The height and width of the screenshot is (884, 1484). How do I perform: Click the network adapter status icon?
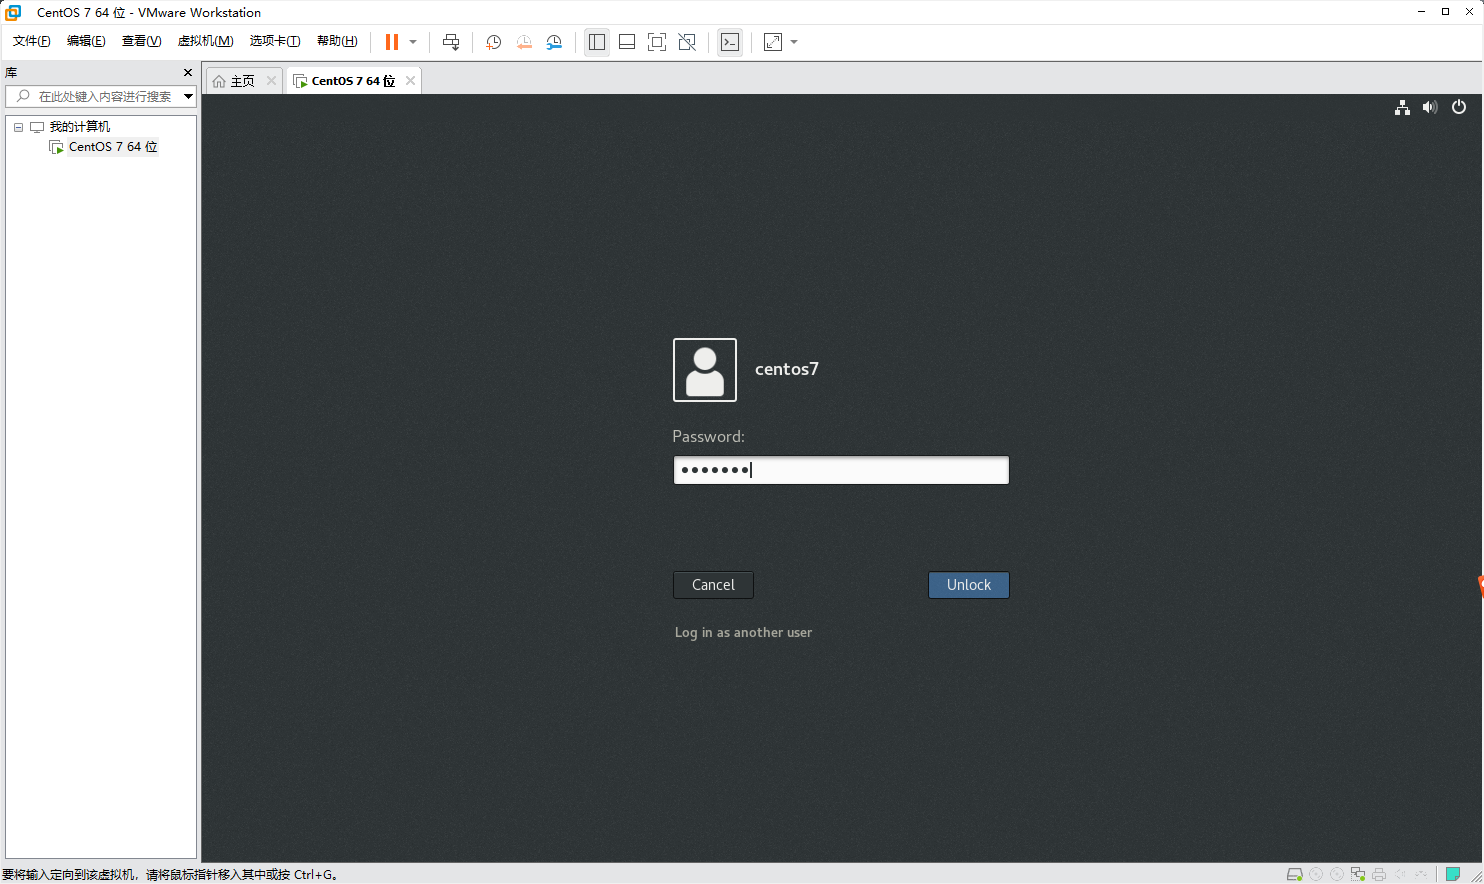[1358, 874]
